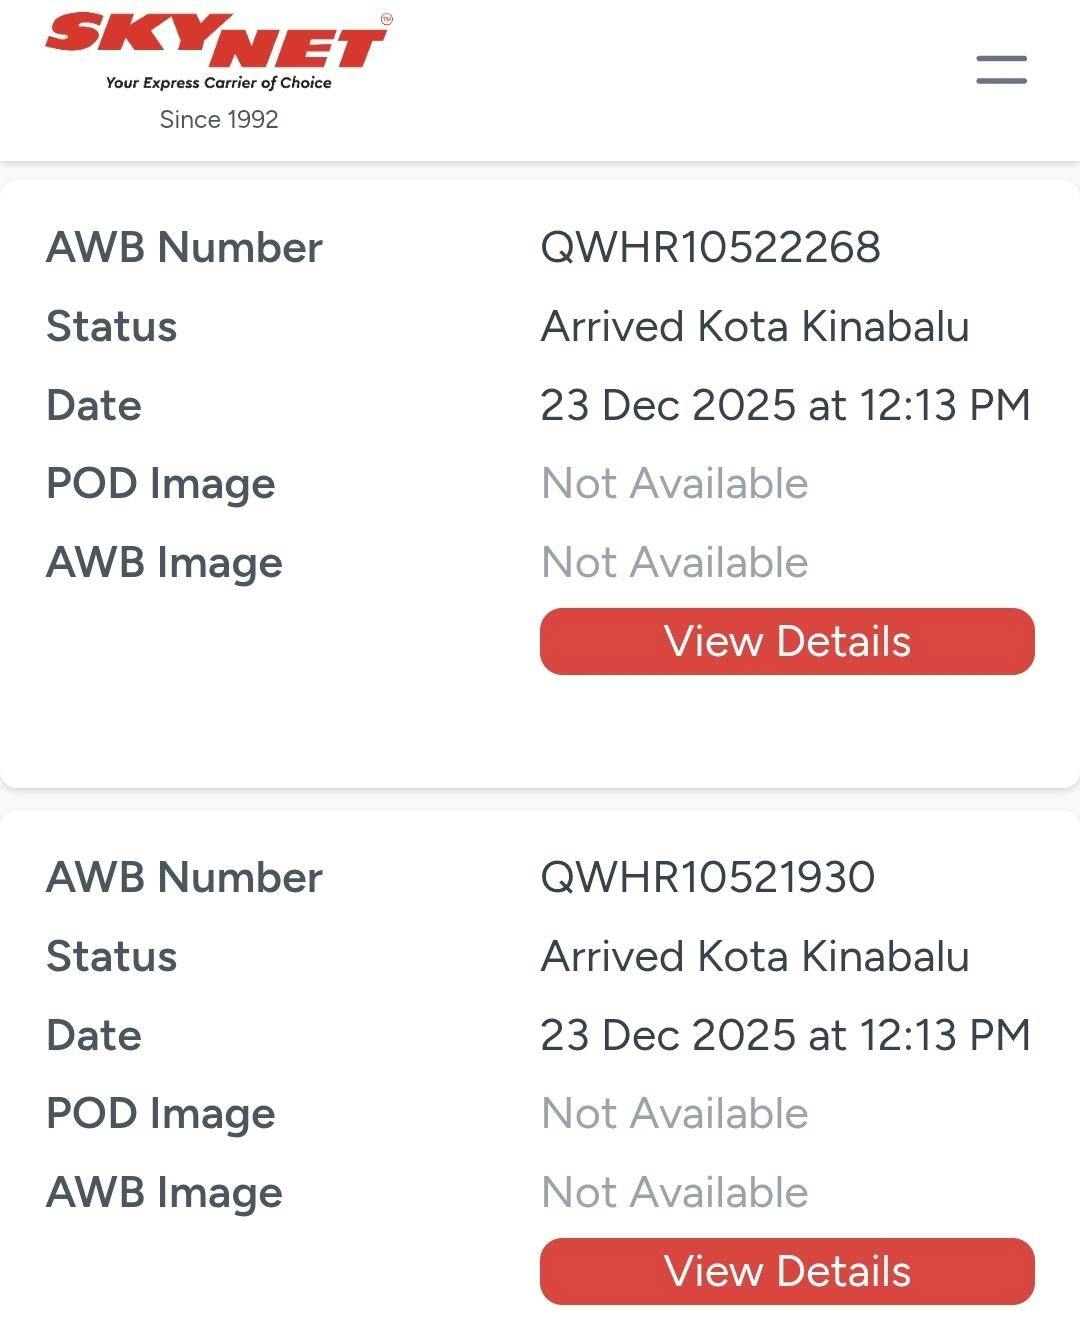
Task: Click the status "Arrived Kota Kinabalu" for QWHR10521930
Action: click(x=755, y=956)
